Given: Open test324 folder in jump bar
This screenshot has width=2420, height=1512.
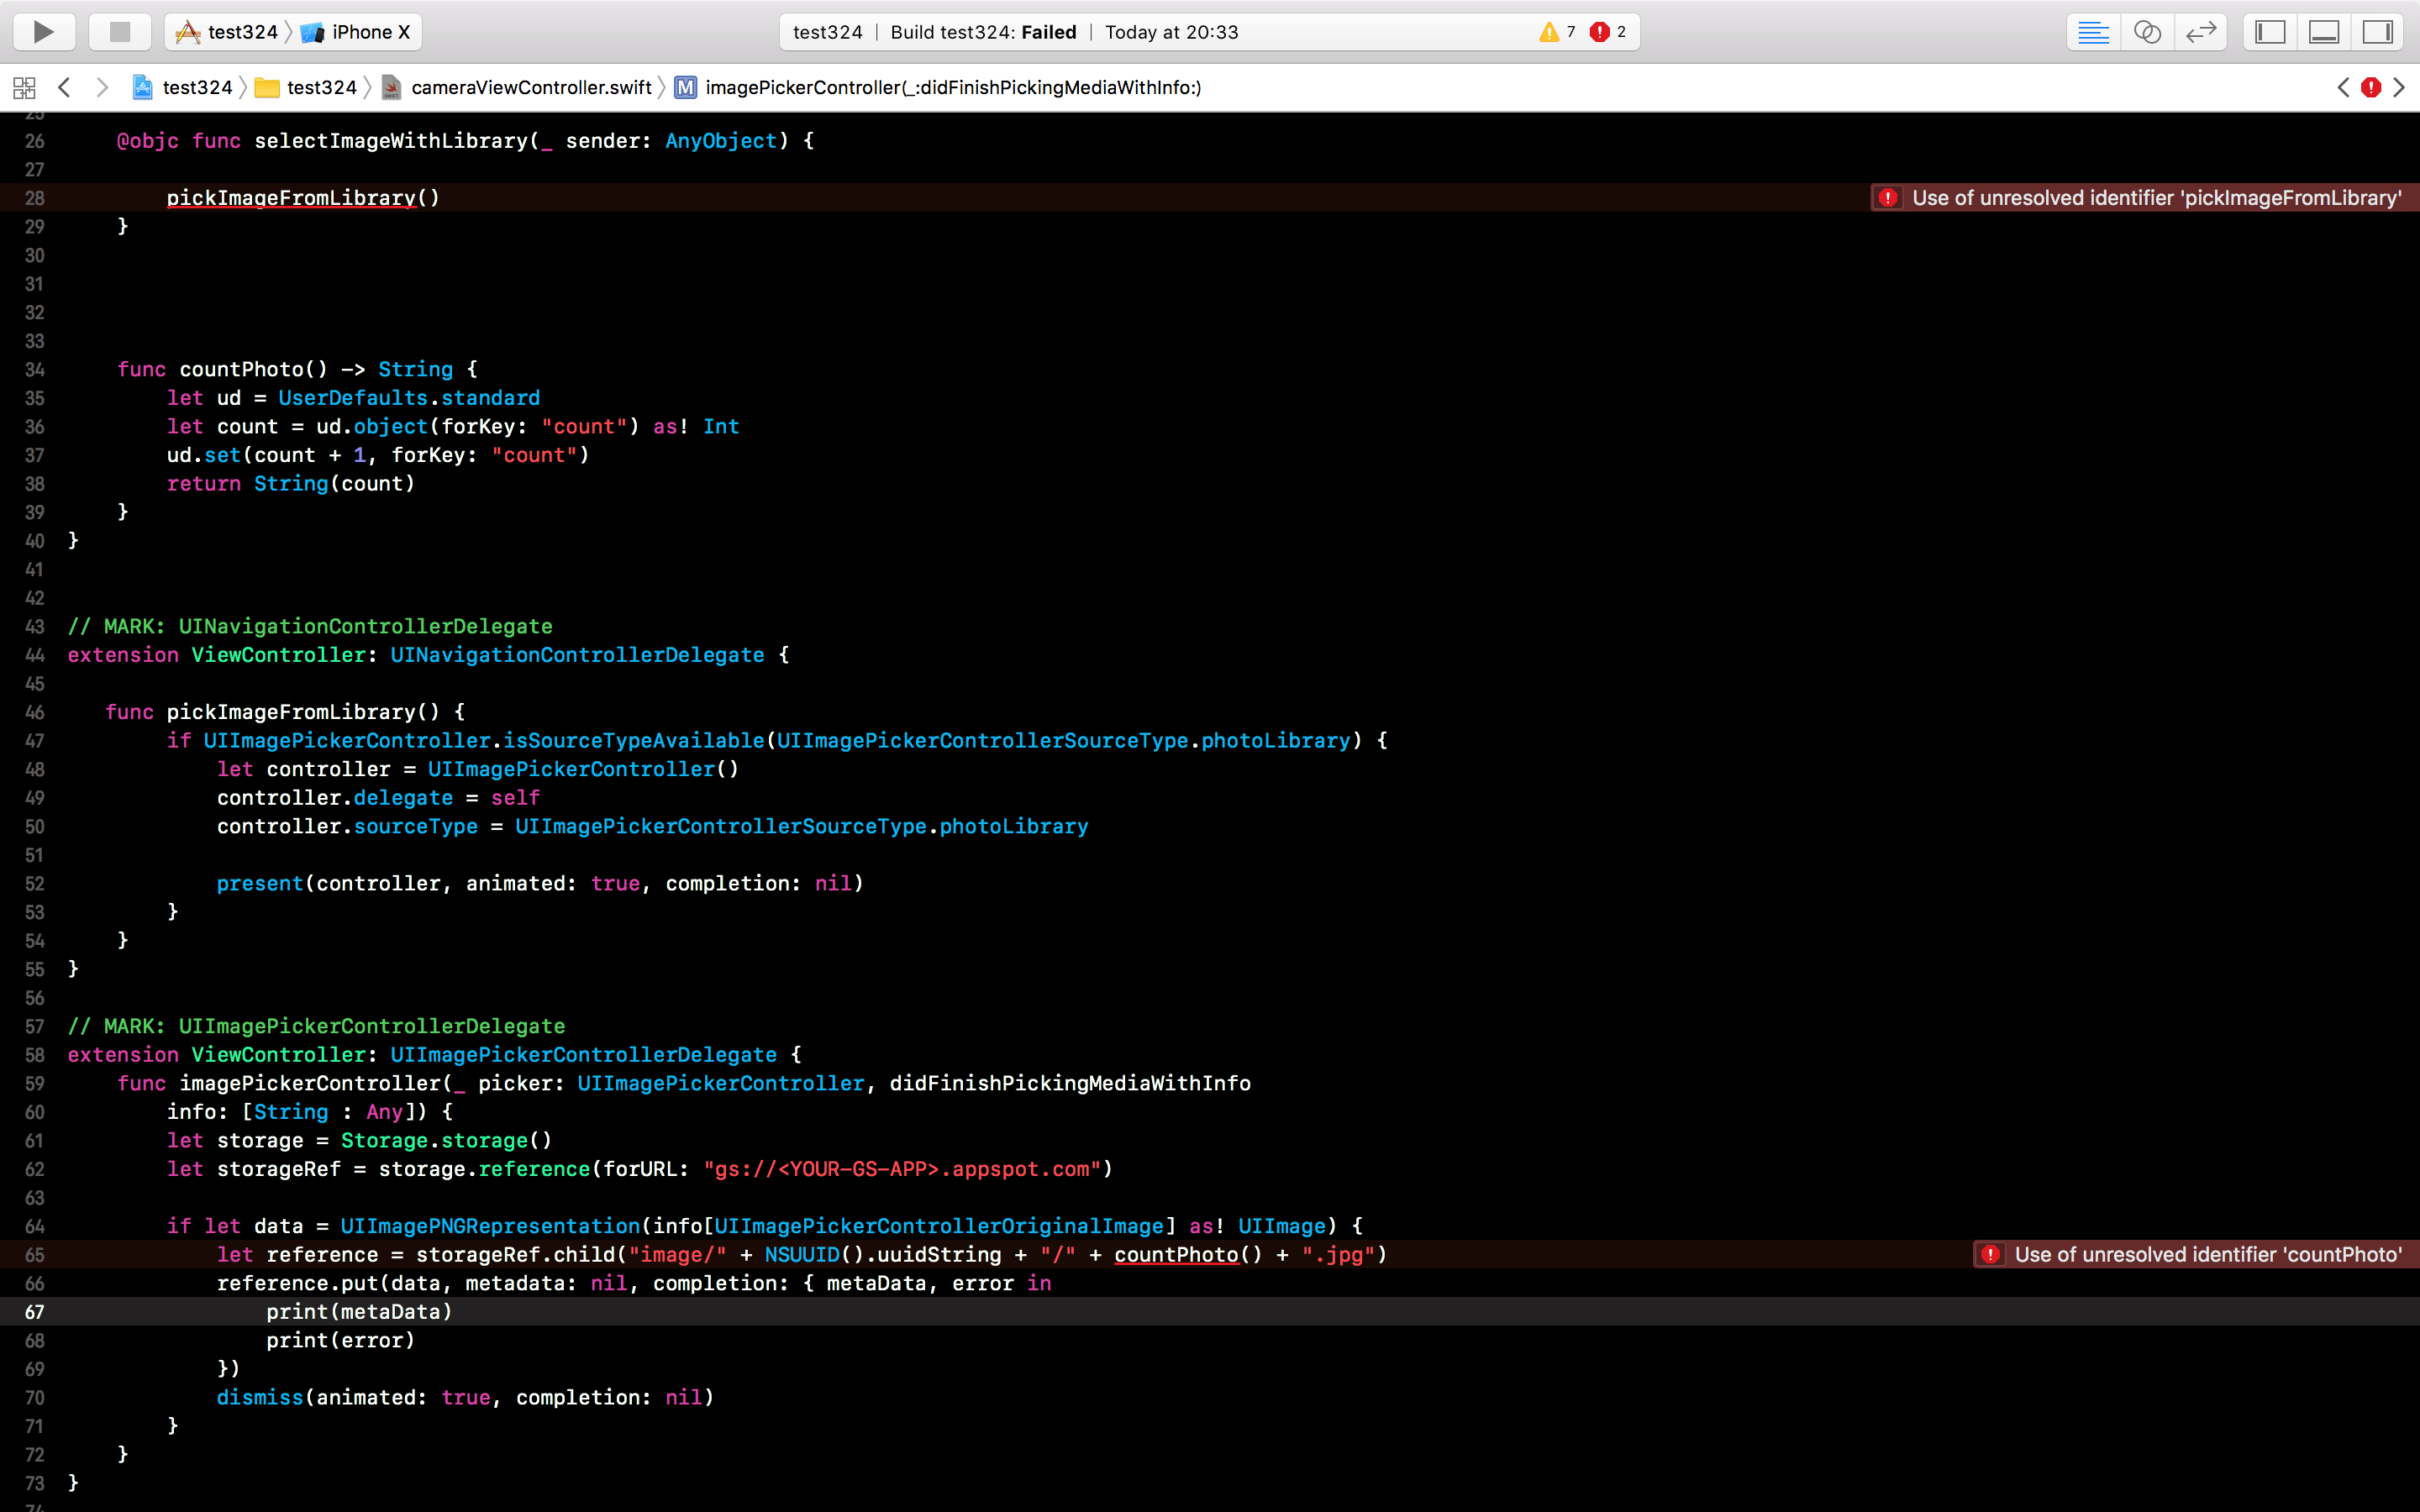Looking at the screenshot, I should 306,88.
